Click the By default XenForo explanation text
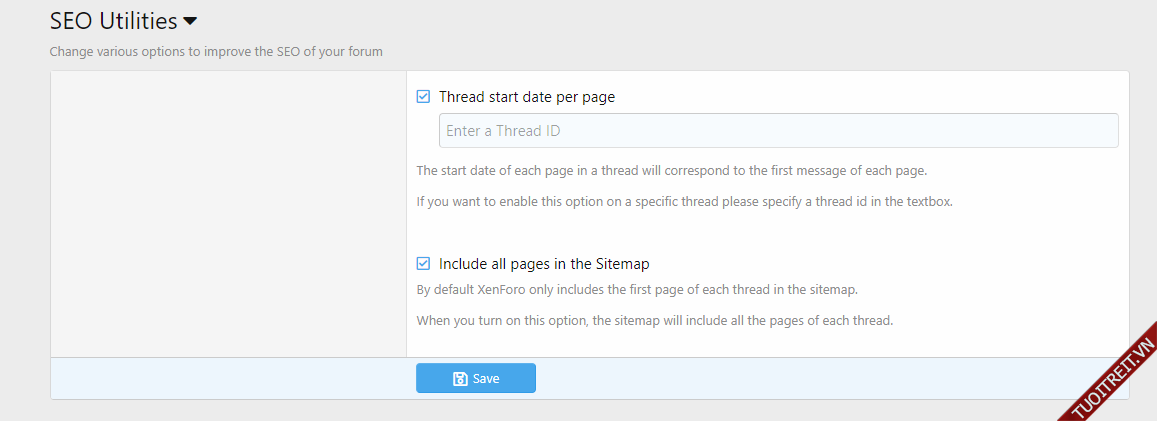The height and width of the screenshot is (421, 1157). [637, 290]
